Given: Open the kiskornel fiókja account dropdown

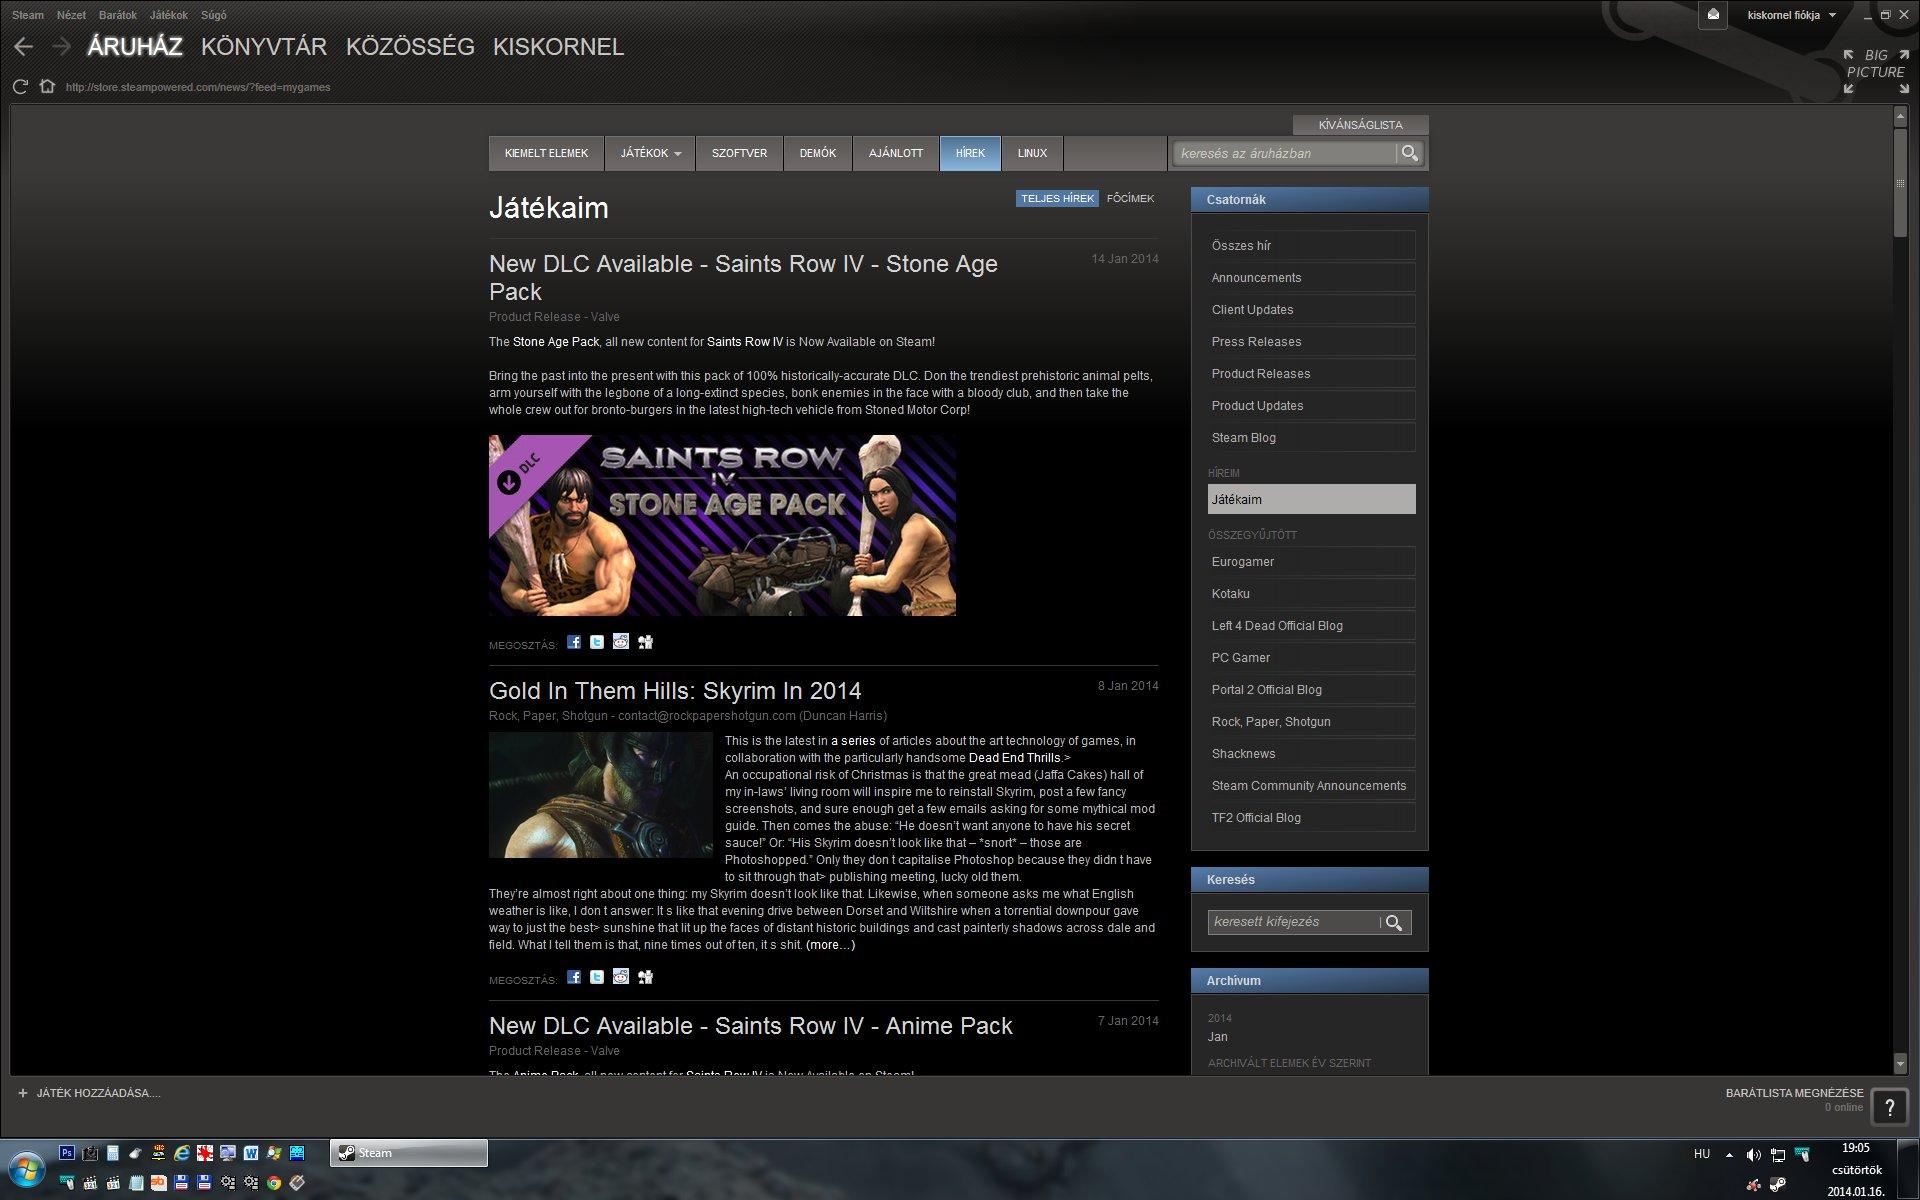Looking at the screenshot, I should click(x=1791, y=15).
